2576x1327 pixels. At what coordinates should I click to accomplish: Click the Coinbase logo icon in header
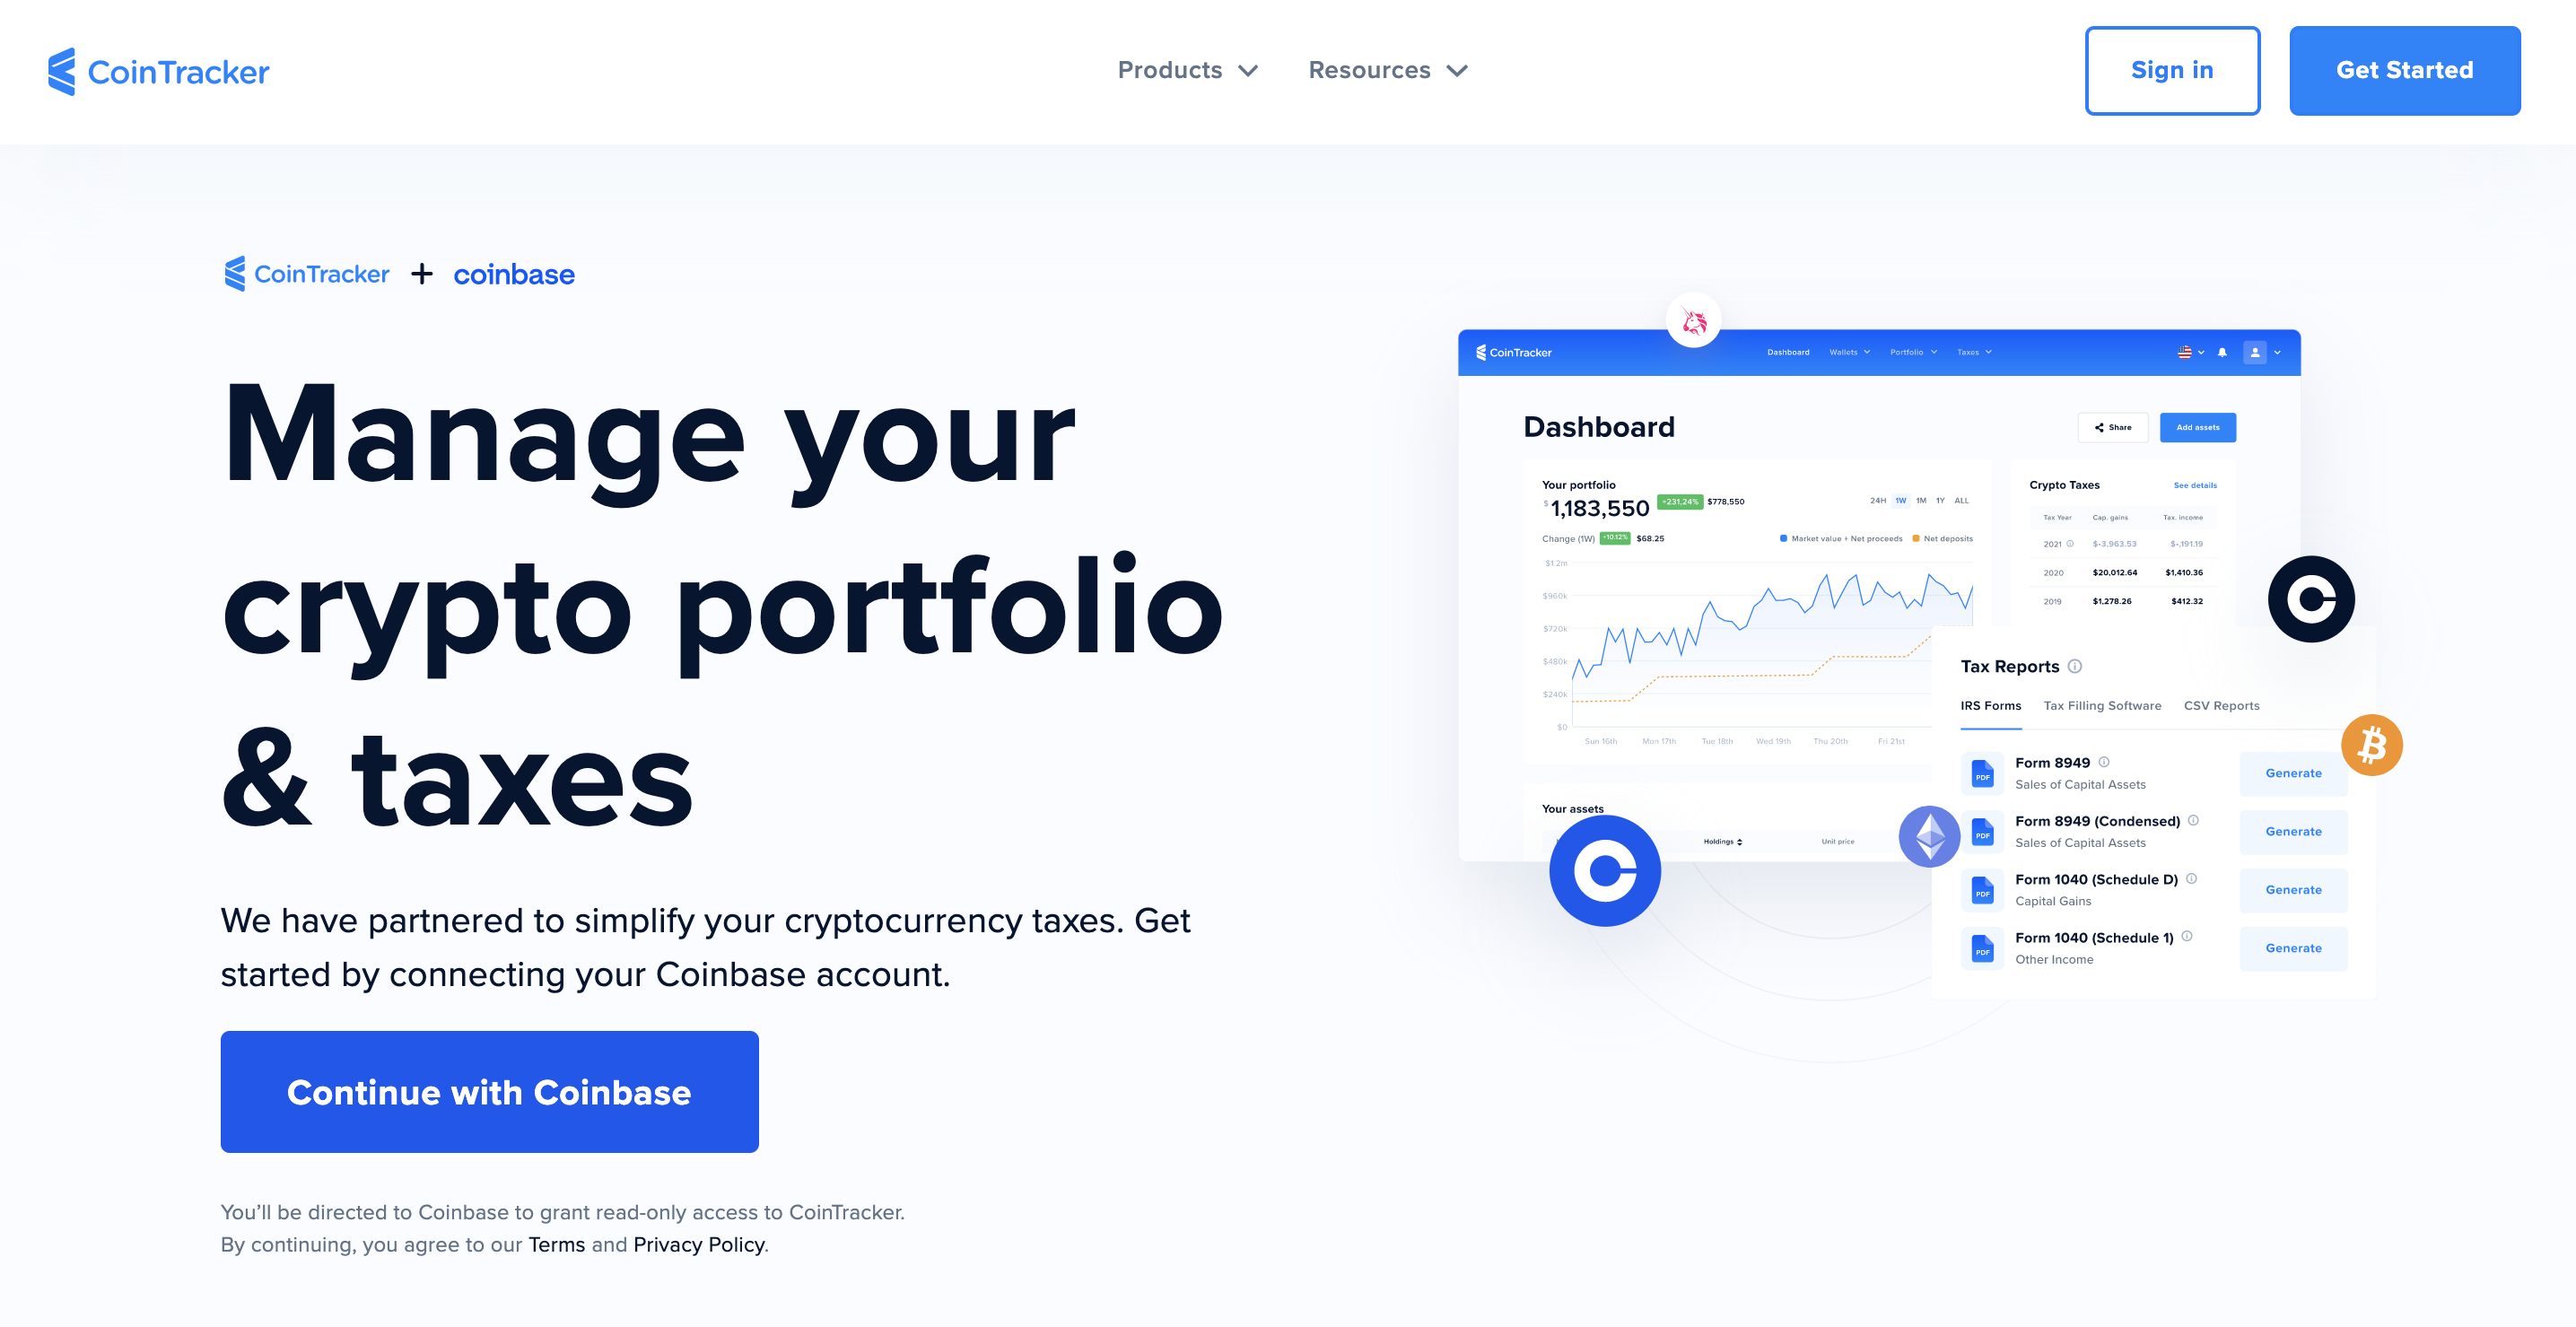tap(511, 275)
